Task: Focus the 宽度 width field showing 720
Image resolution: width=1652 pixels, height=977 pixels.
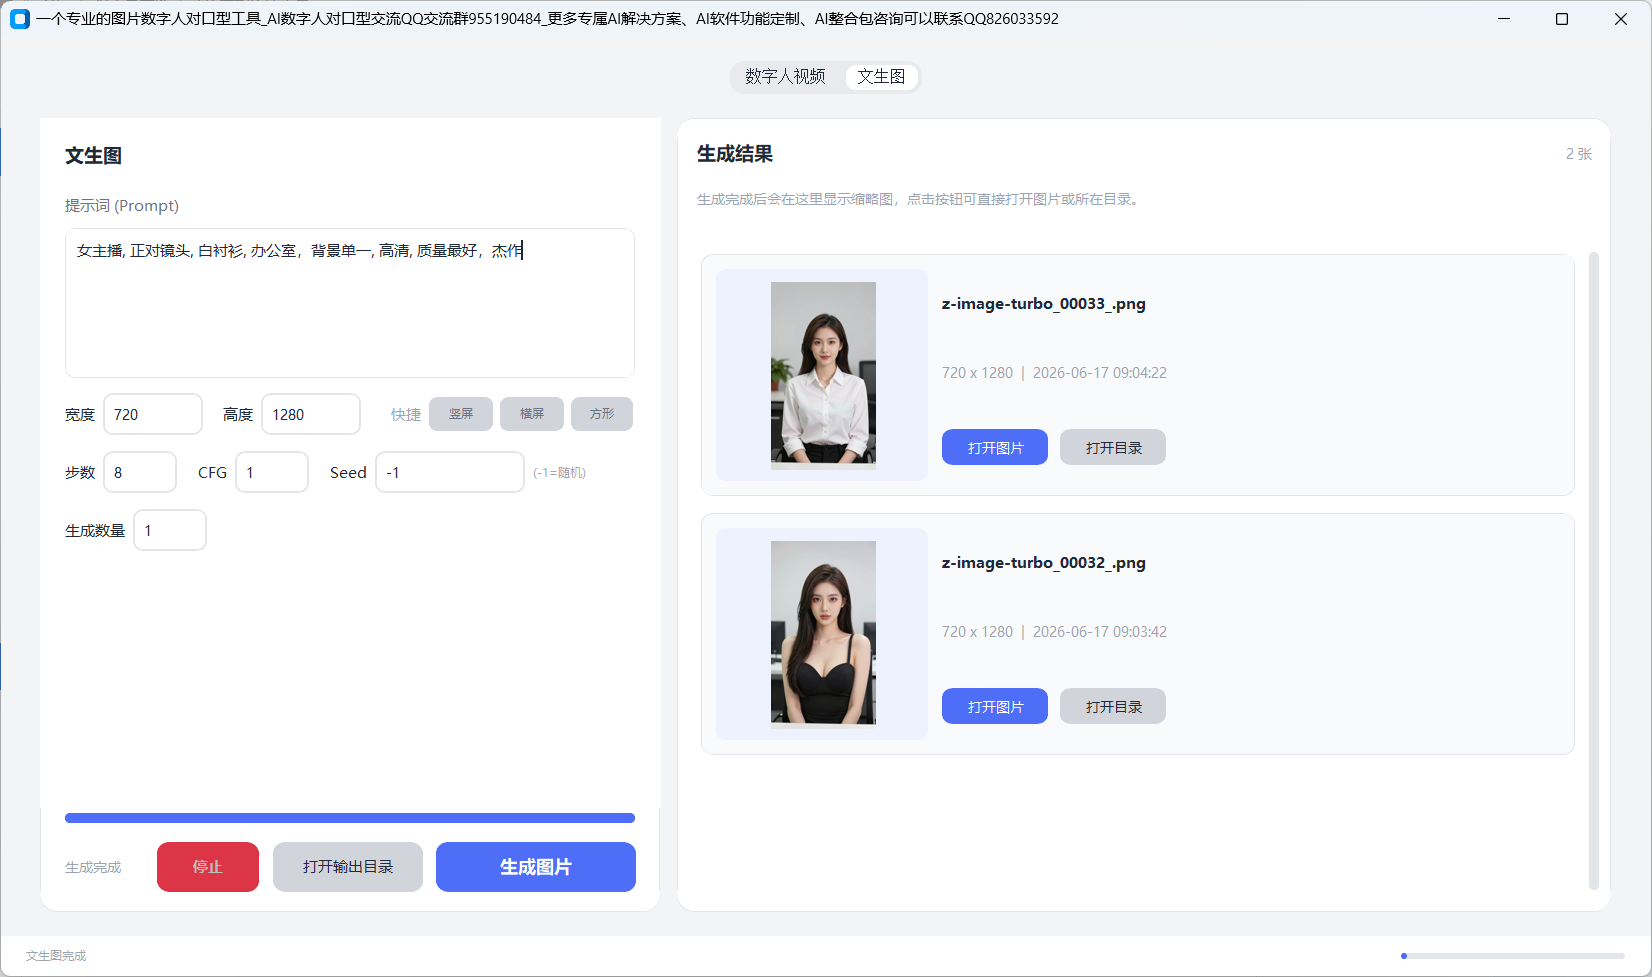Action: click(153, 414)
